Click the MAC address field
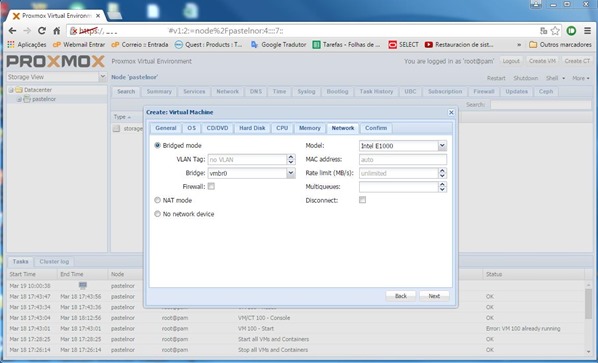Image resolution: width=598 pixels, height=363 pixels. [x=403, y=159]
